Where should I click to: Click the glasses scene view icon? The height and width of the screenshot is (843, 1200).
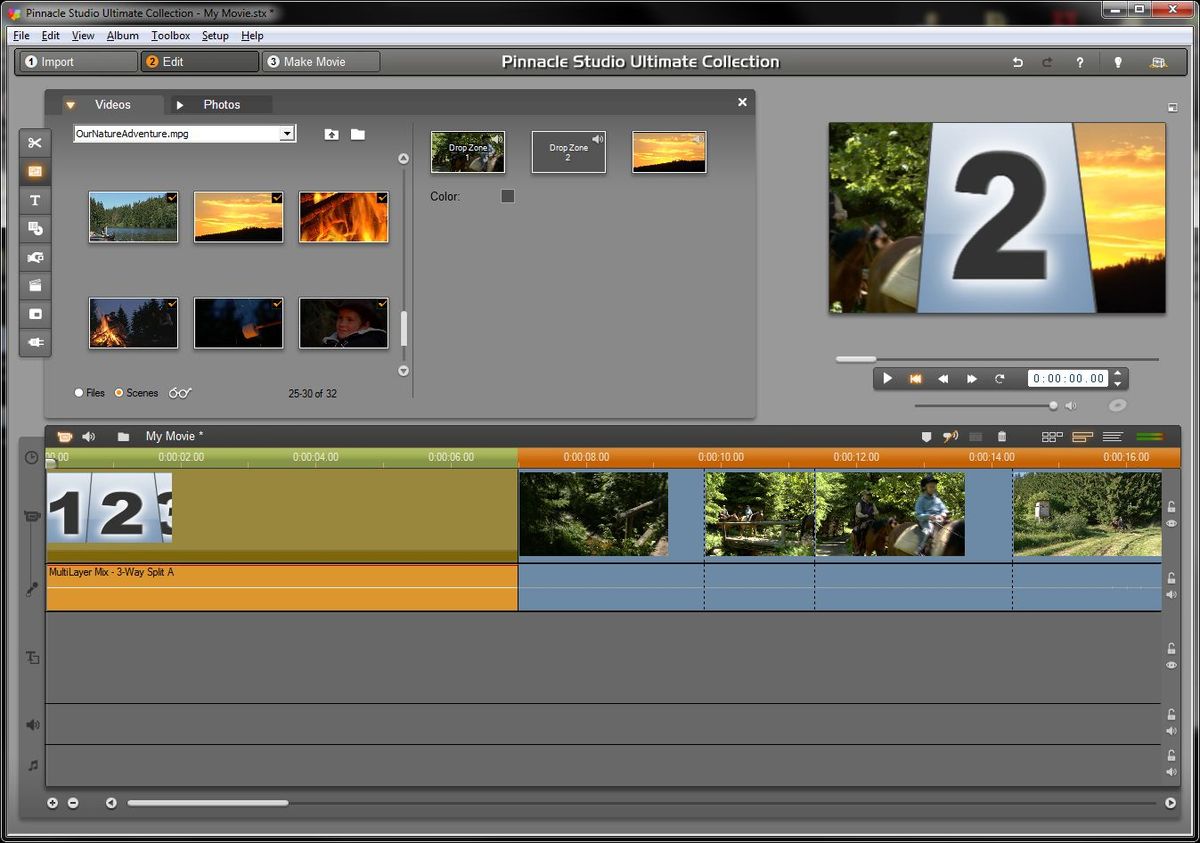(x=180, y=393)
